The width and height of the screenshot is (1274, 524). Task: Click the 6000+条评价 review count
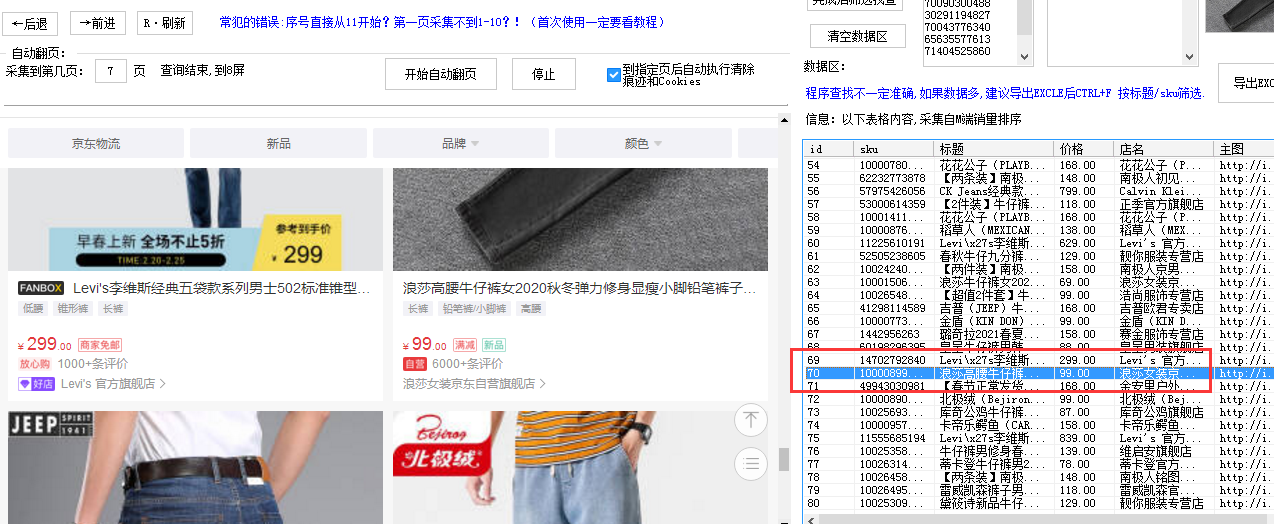click(x=467, y=364)
